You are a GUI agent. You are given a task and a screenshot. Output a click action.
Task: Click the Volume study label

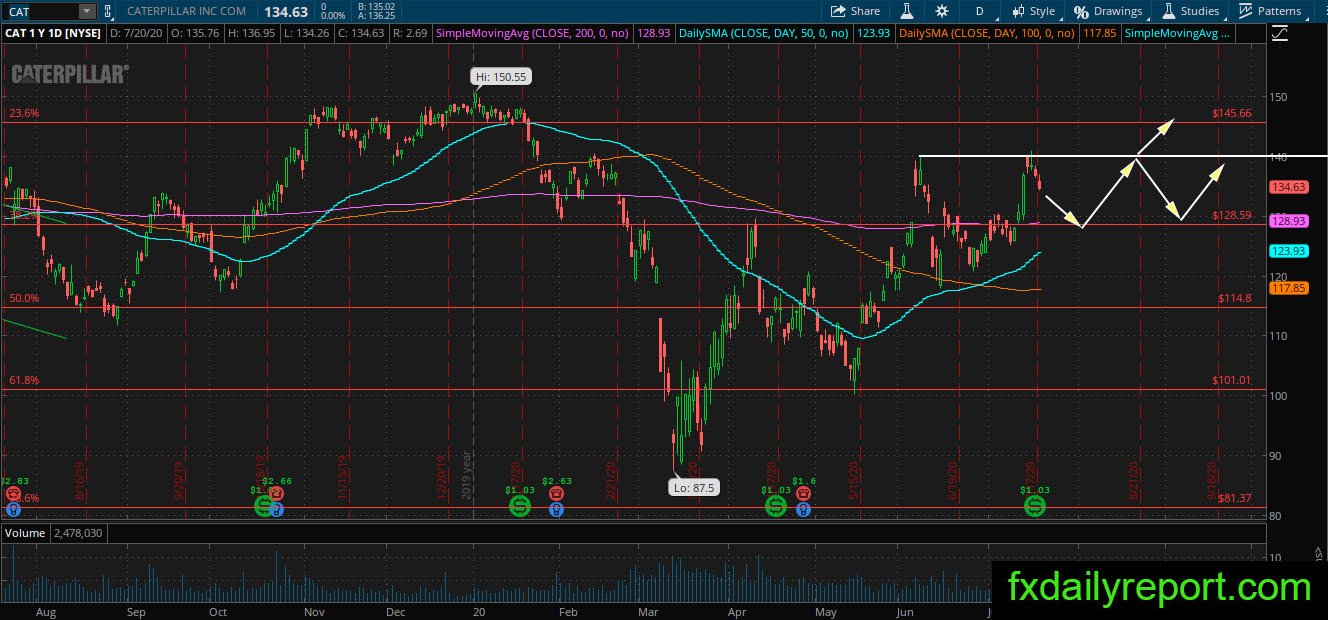click(x=25, y=534)
